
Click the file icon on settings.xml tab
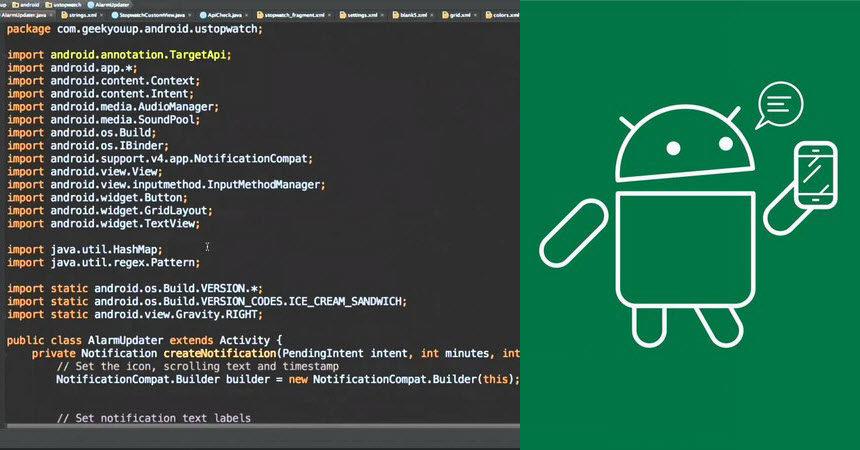tap(343, 15)
